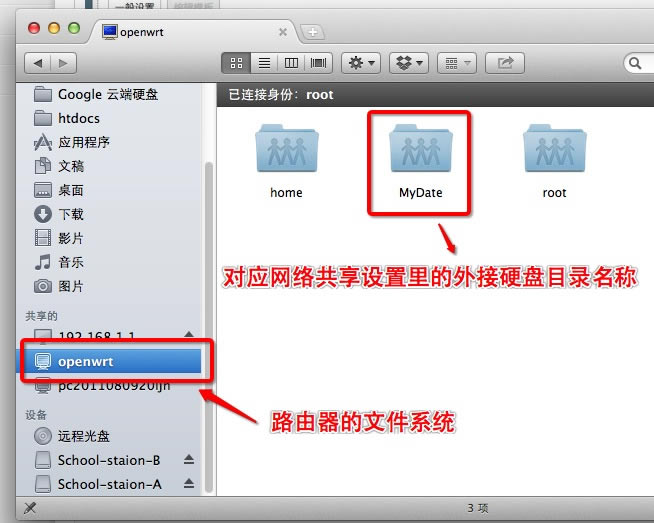Click the customize icon in status bar

tap(30, 508)
